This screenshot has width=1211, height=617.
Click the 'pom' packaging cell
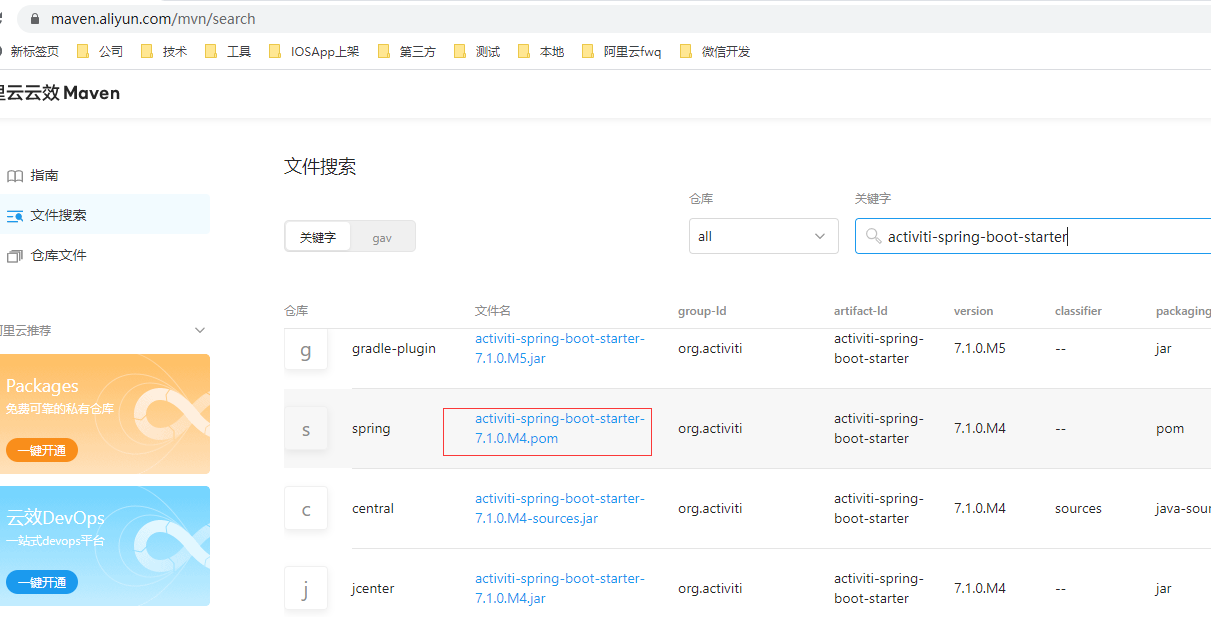tap(1170, 429)
